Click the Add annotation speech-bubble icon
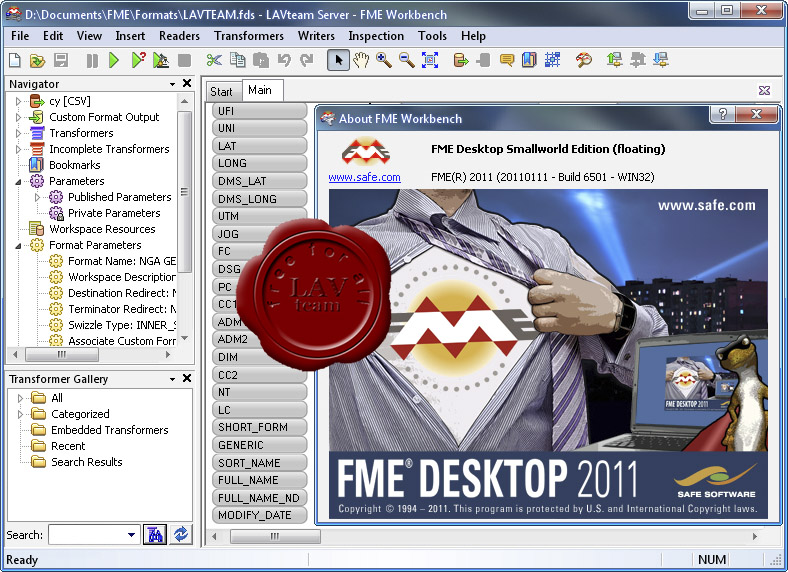This screenshot has height=572, width=788. pos(507,60)
